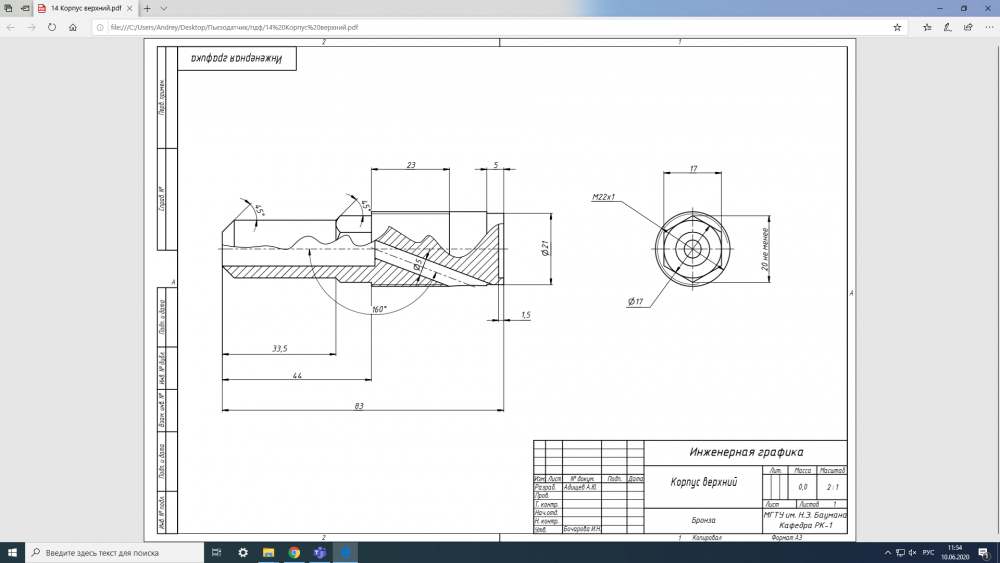Image resolution: width=1000 pixels, height=563 pixels.
Task: Switch input language РУС indicator
Action: pos(929,553)
